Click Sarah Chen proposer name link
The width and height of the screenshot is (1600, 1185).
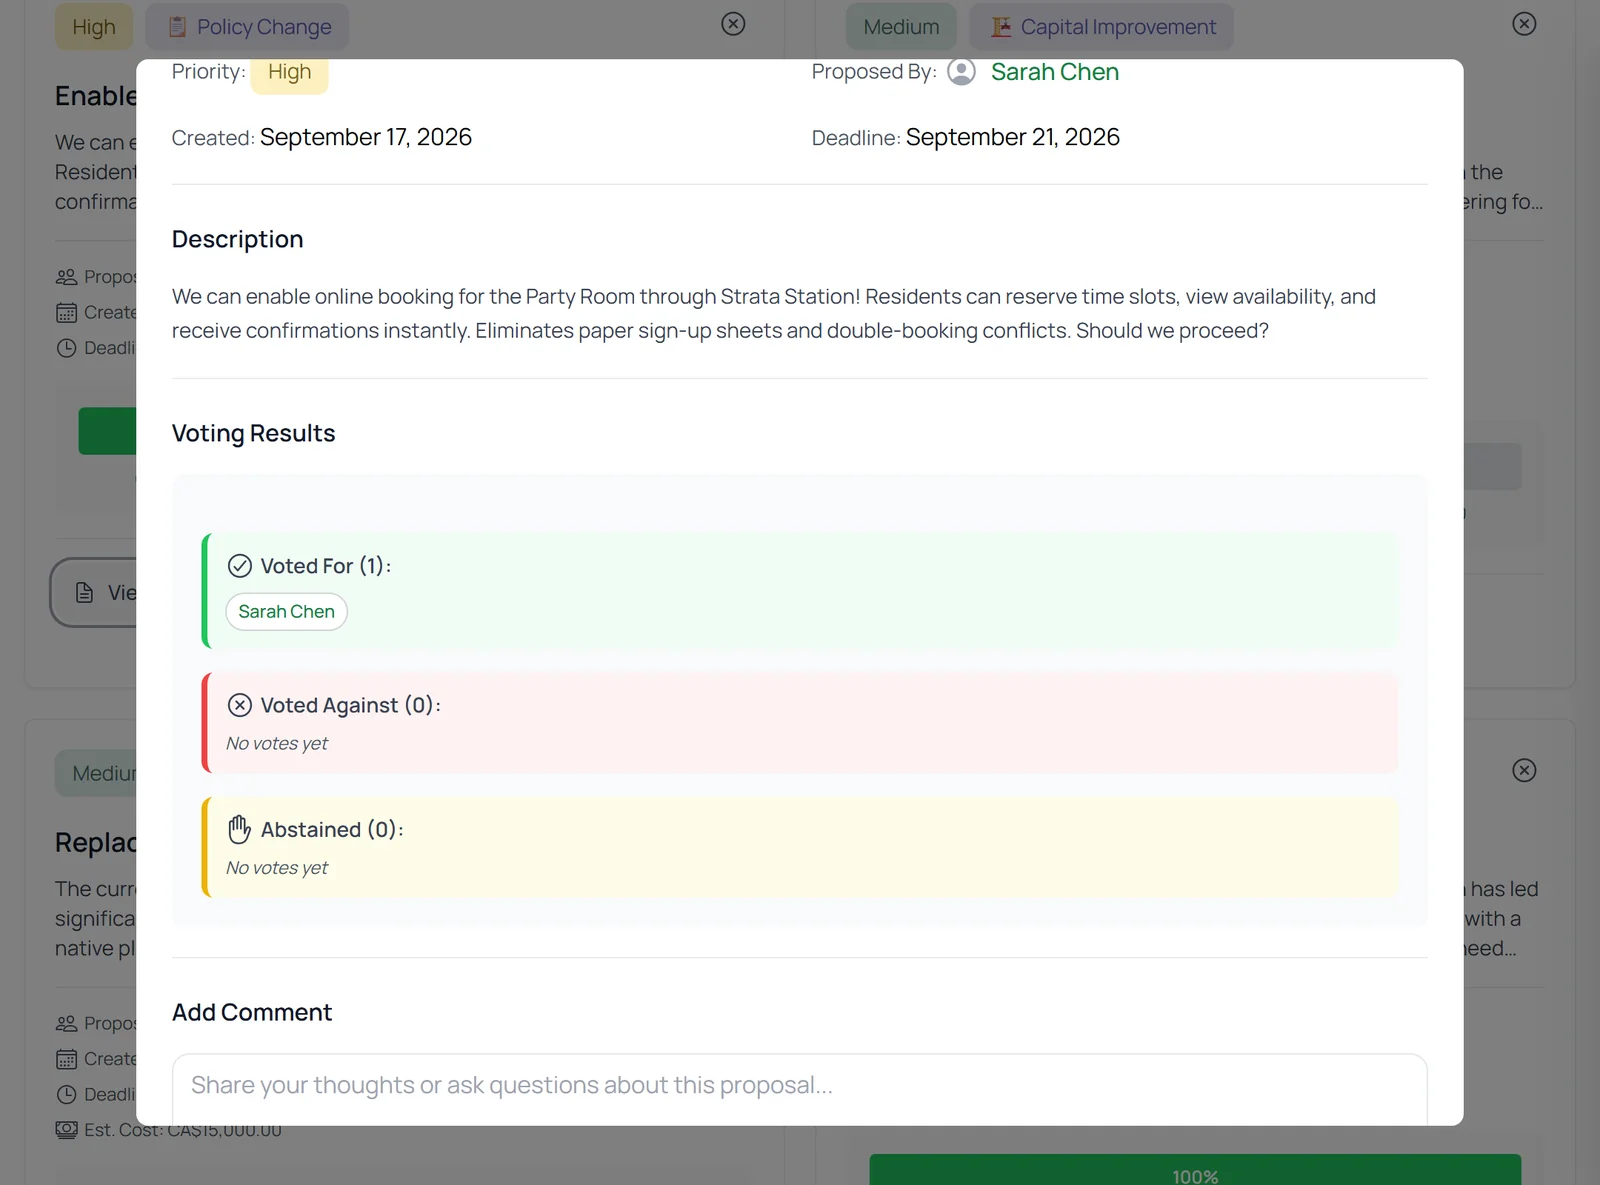1054,72
